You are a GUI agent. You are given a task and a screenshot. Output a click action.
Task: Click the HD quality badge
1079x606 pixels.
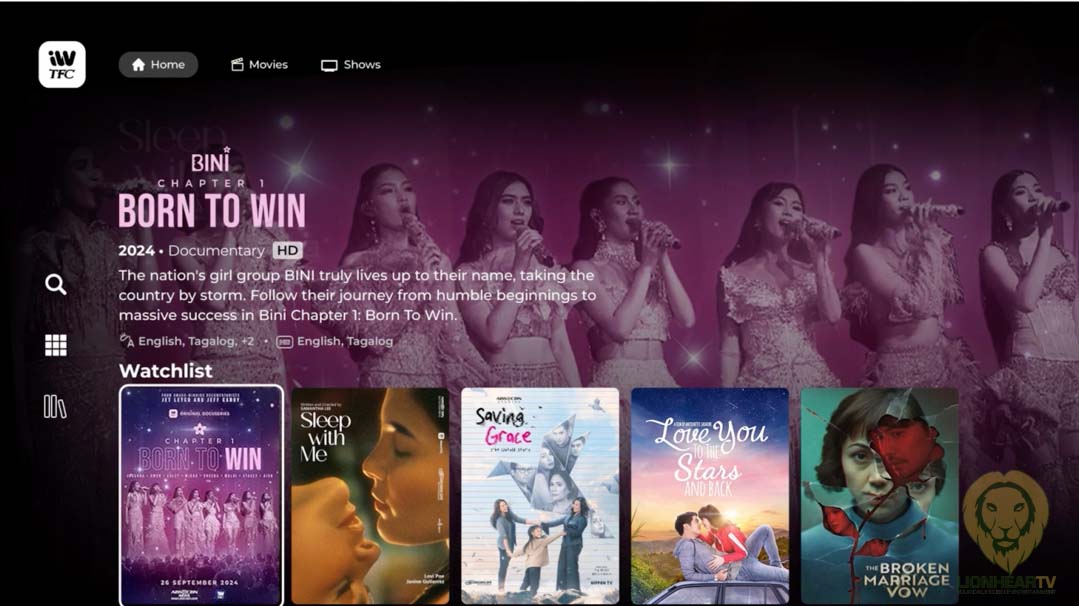tap(288, 250)
